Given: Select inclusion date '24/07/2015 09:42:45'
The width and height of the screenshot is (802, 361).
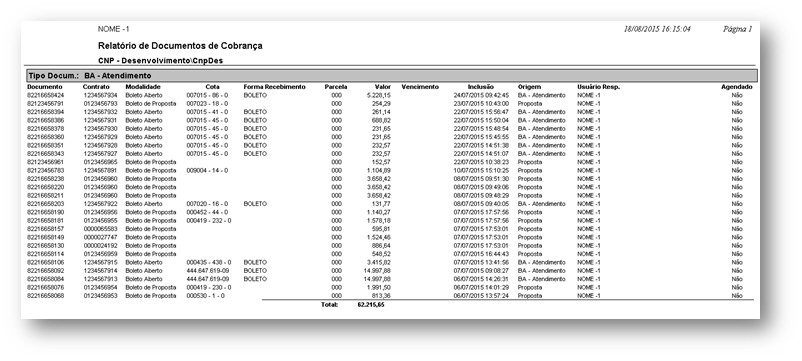Looking at the screenshot, I should [x=481, y=95].
